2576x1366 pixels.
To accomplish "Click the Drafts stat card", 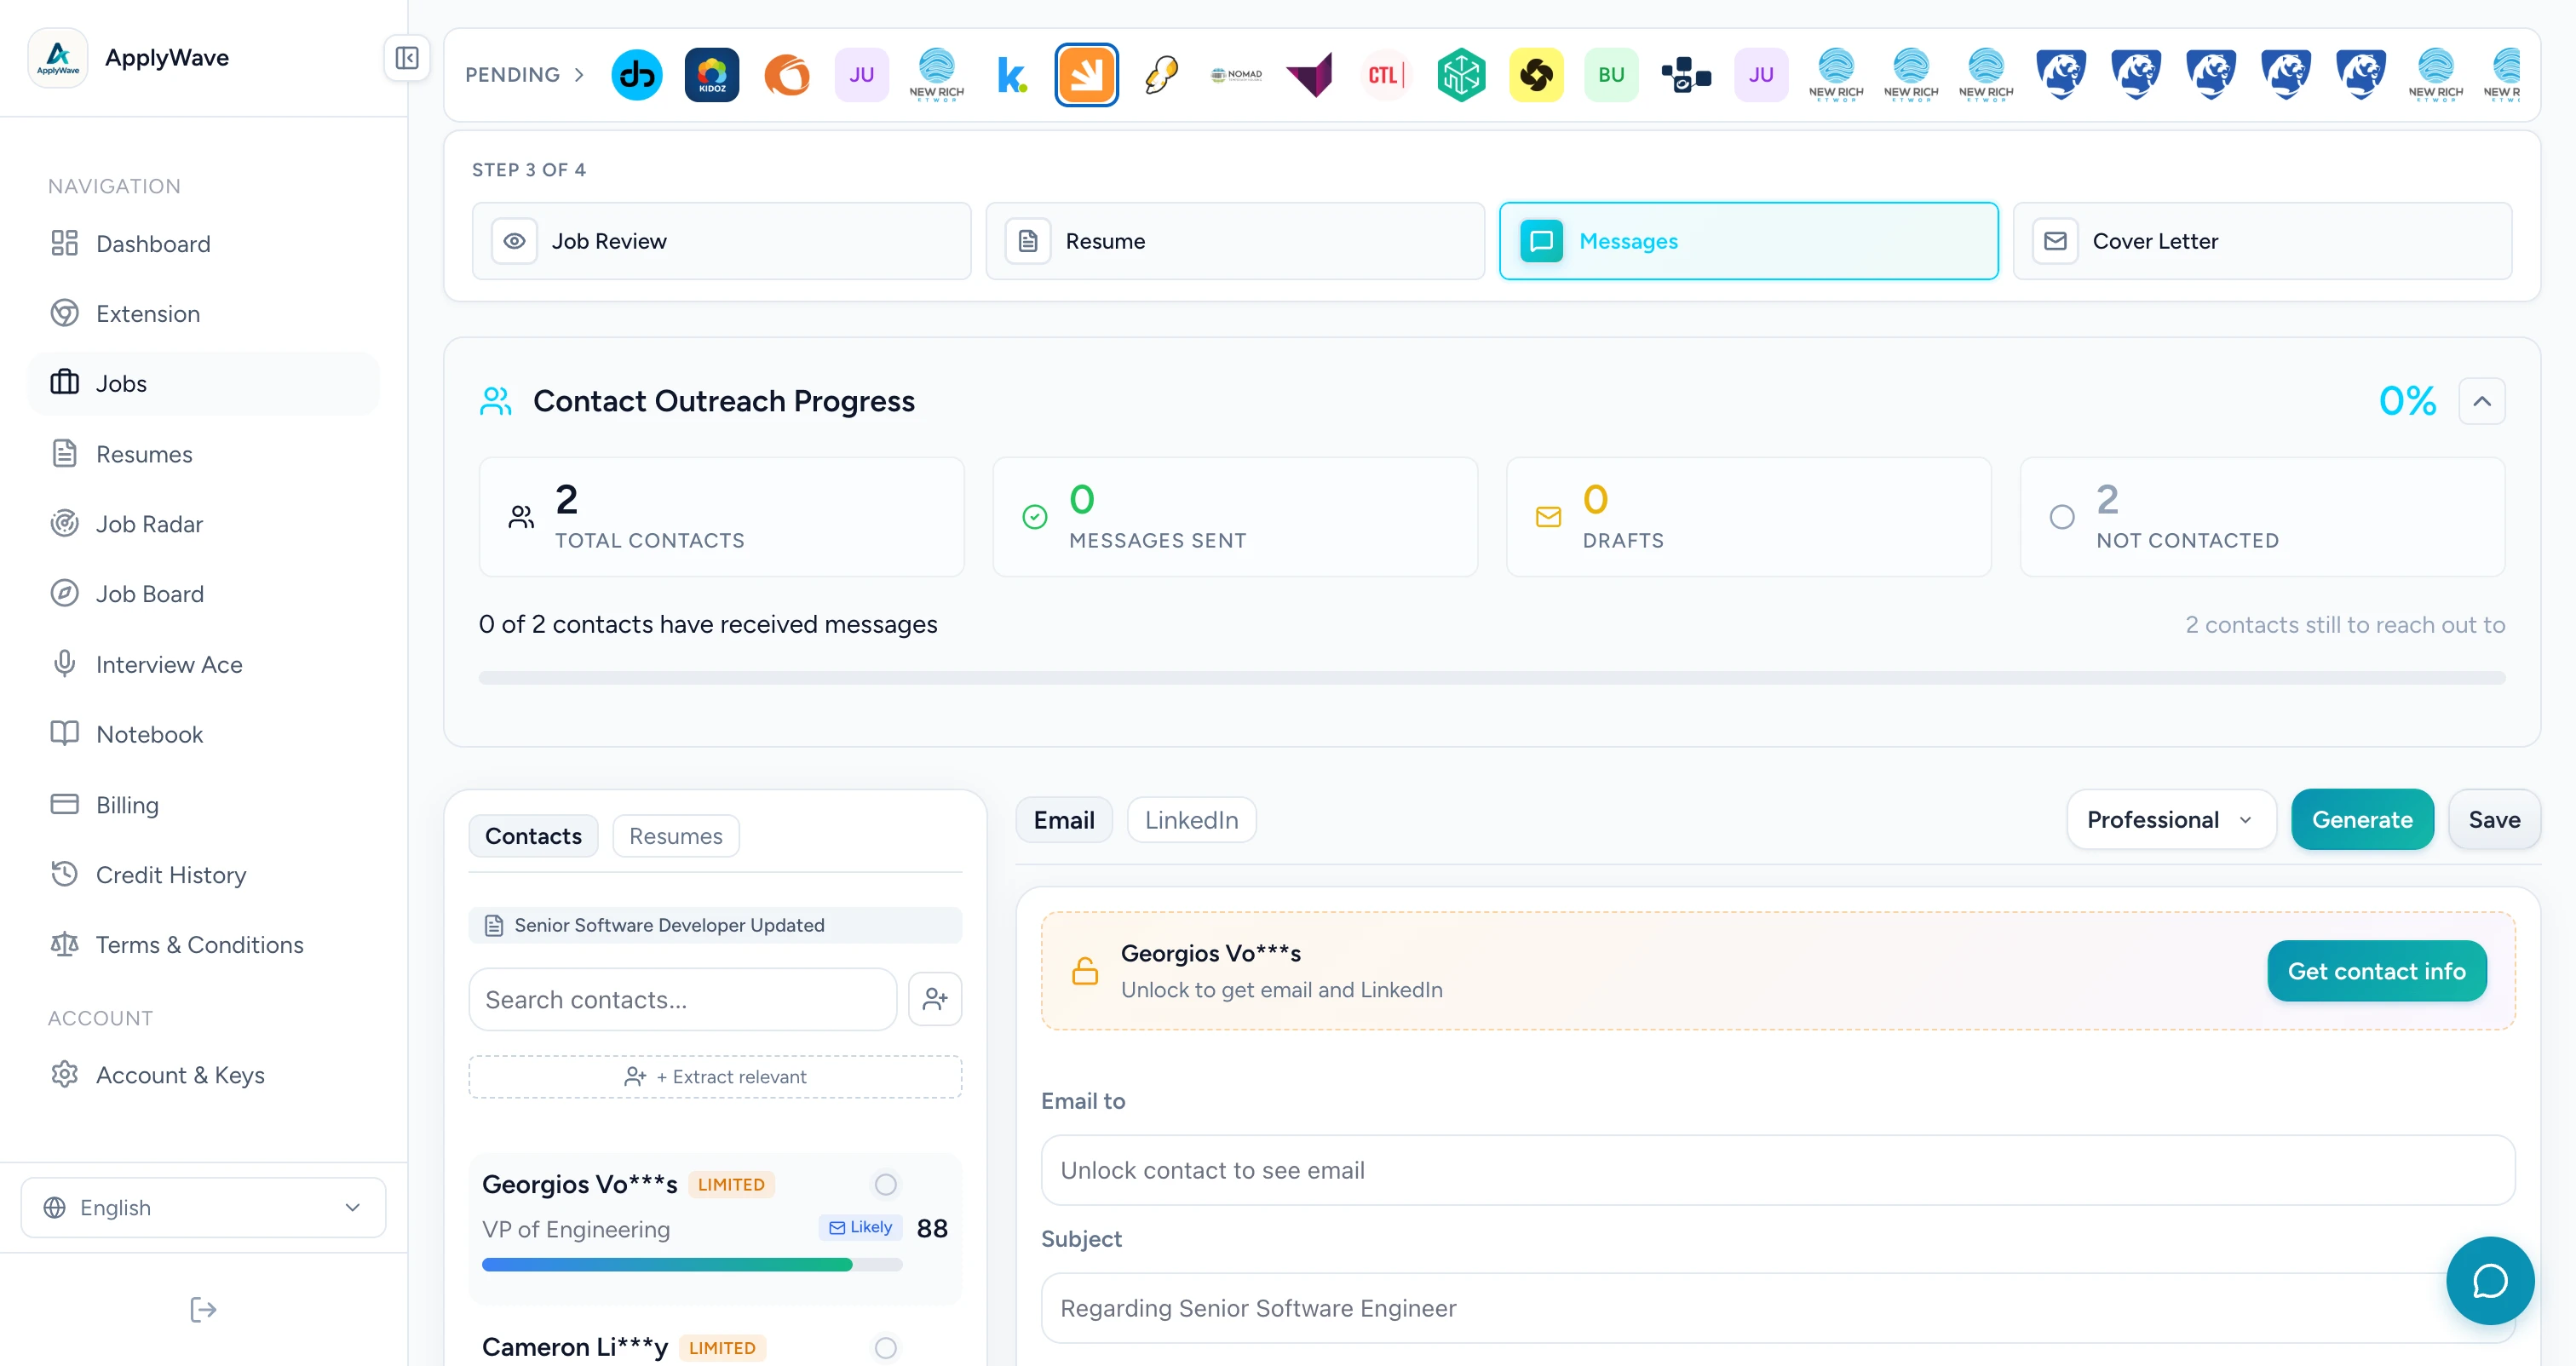I will (1749, 517).
